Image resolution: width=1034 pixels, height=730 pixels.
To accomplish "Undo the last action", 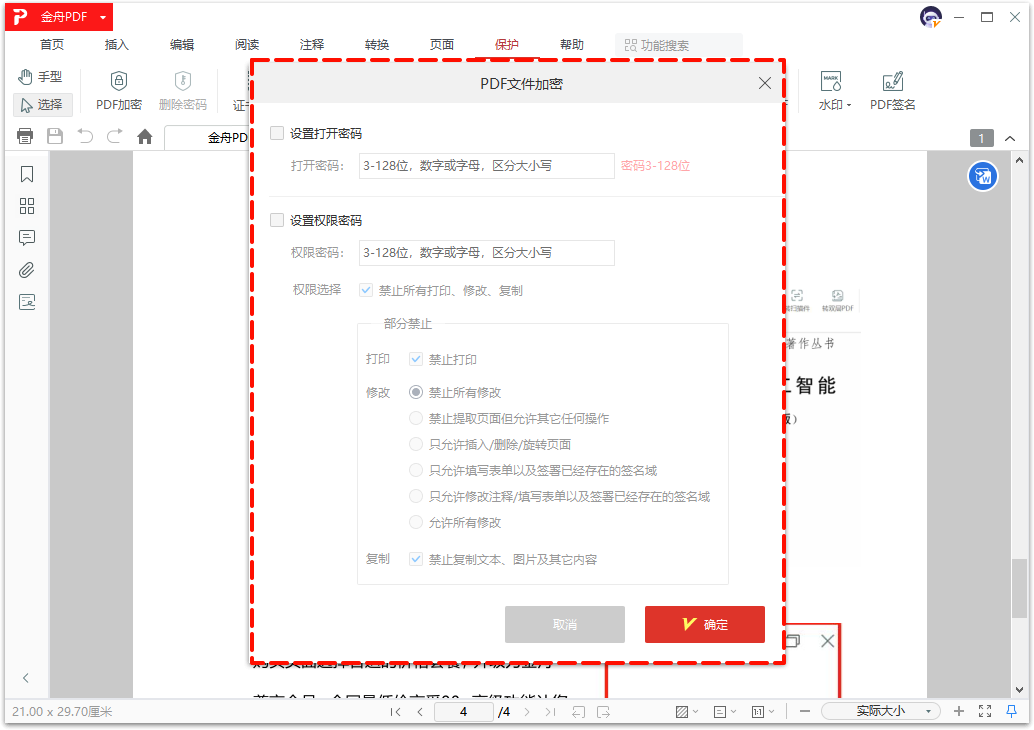I will [85, 137].
